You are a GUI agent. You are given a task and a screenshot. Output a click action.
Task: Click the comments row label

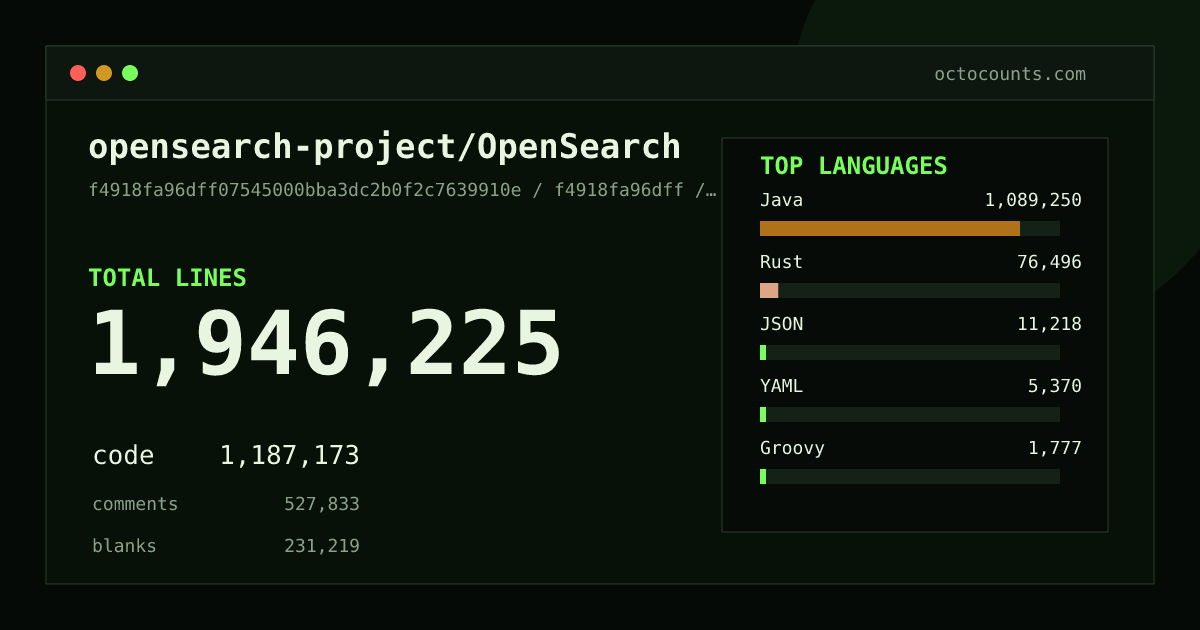[x=135, y=504]
